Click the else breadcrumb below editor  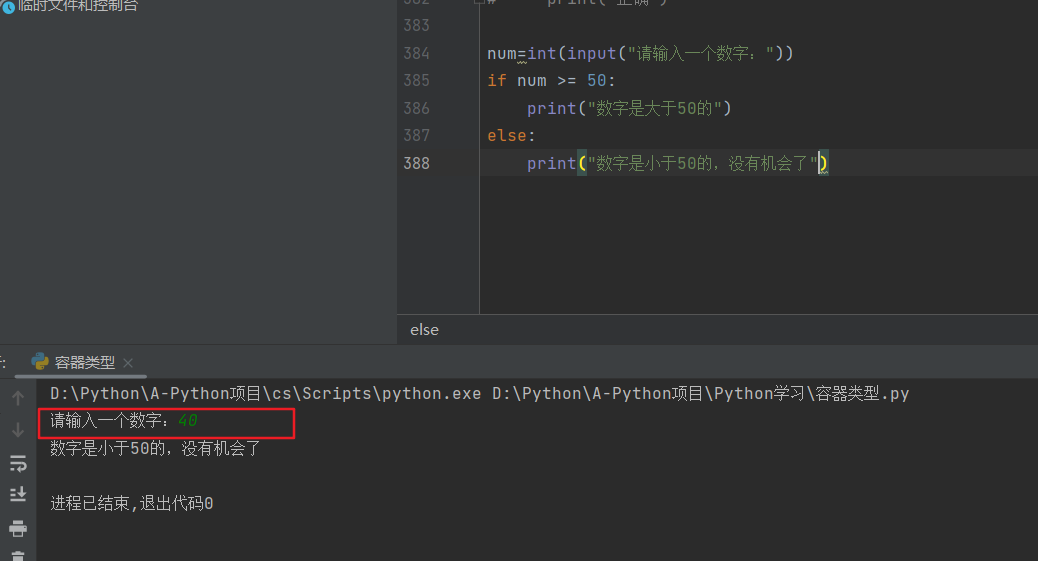coord(424,330)
